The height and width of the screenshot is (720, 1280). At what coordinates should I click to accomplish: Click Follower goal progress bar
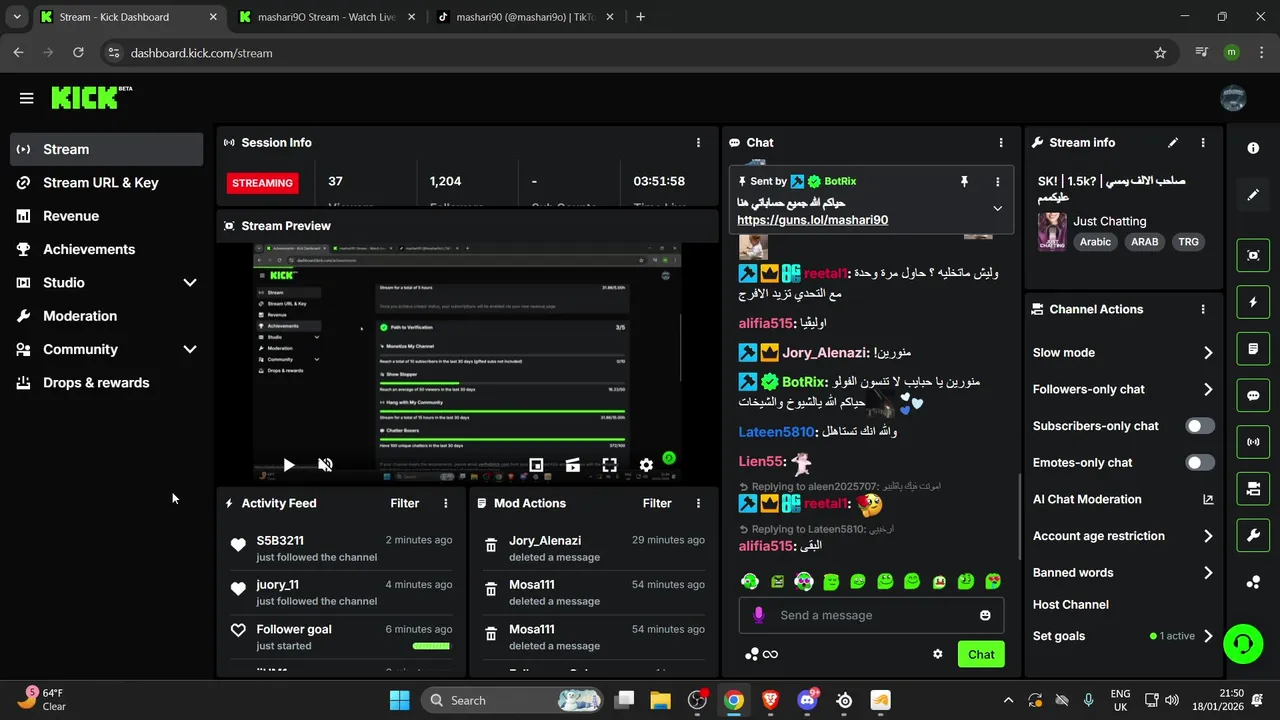432,646
